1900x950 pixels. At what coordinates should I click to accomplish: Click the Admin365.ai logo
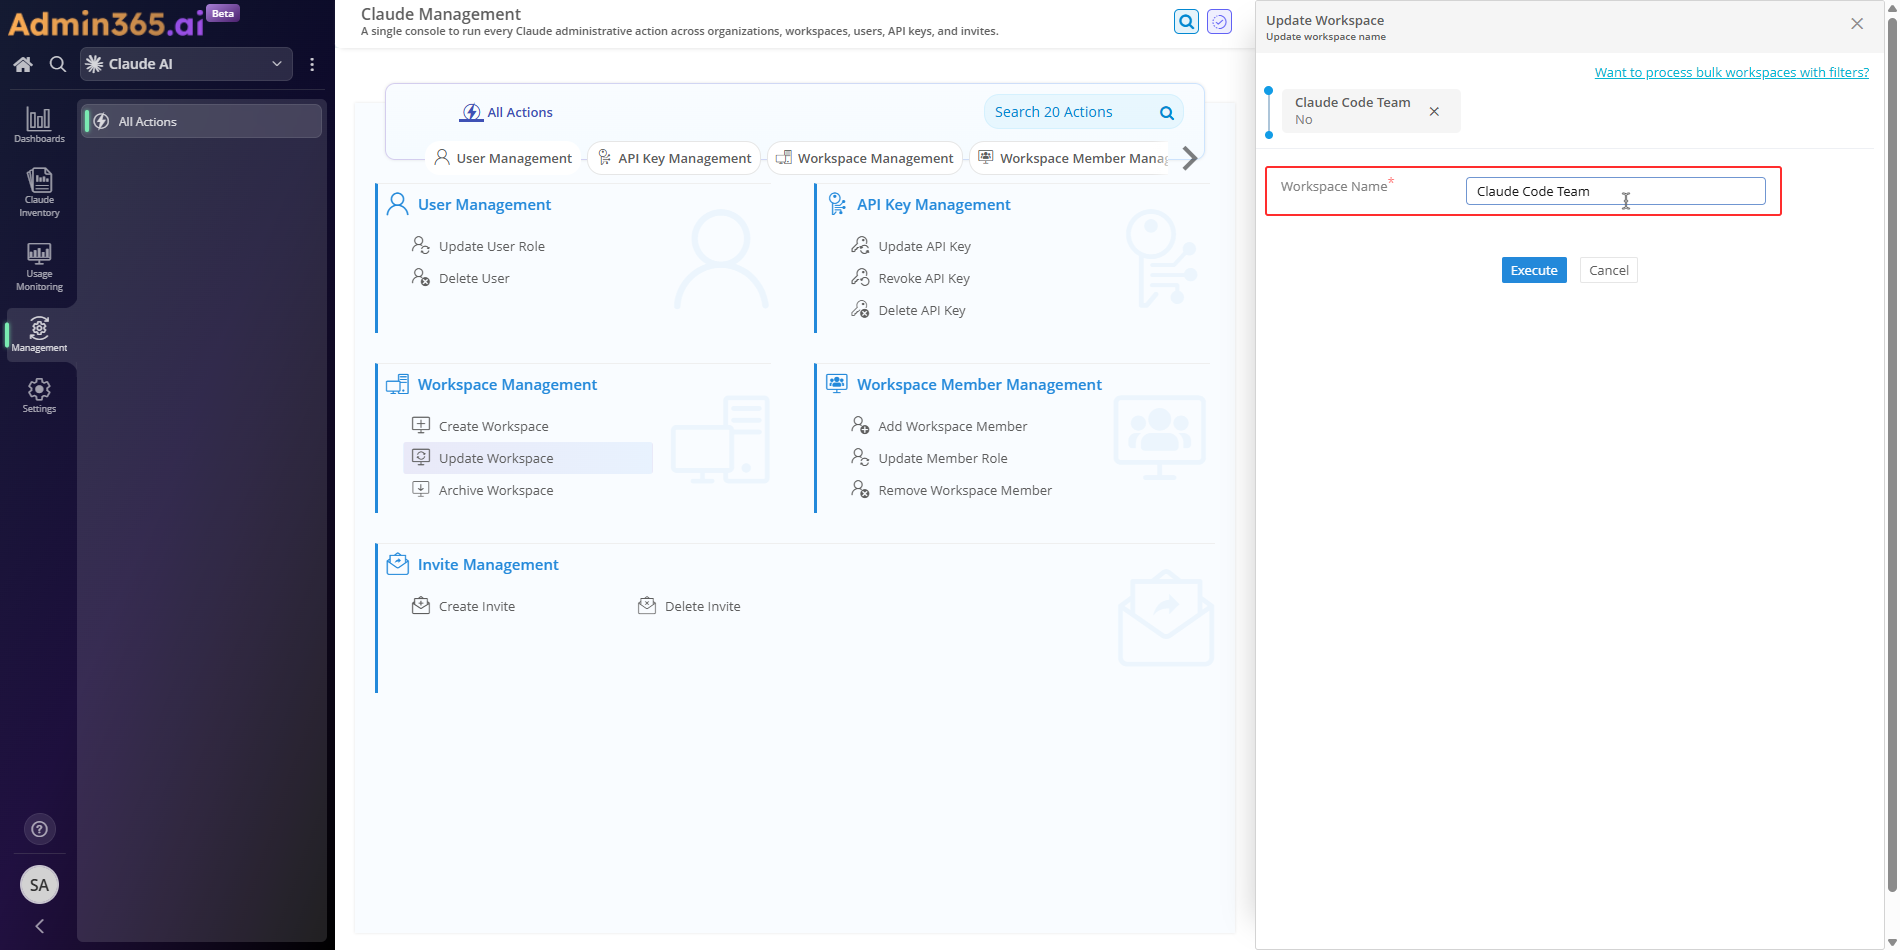coord(107,22)
